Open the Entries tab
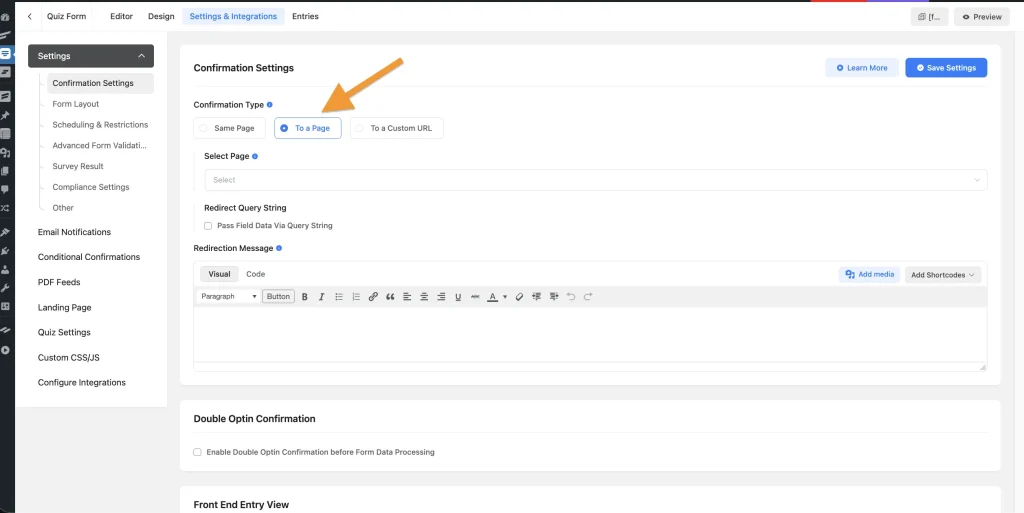The height and width of the screenshot is (513, 1024). (306, 16)
